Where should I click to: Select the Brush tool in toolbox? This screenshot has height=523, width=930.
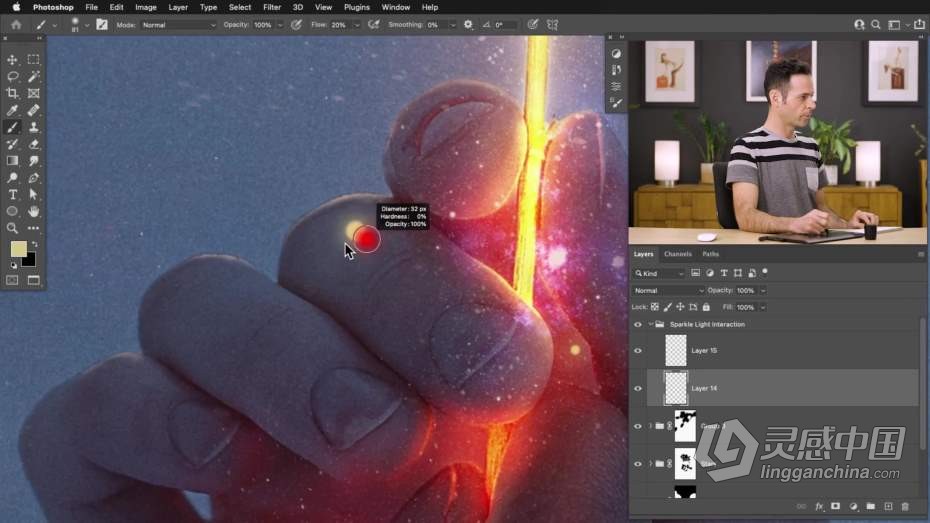click(x=12, y=127)
